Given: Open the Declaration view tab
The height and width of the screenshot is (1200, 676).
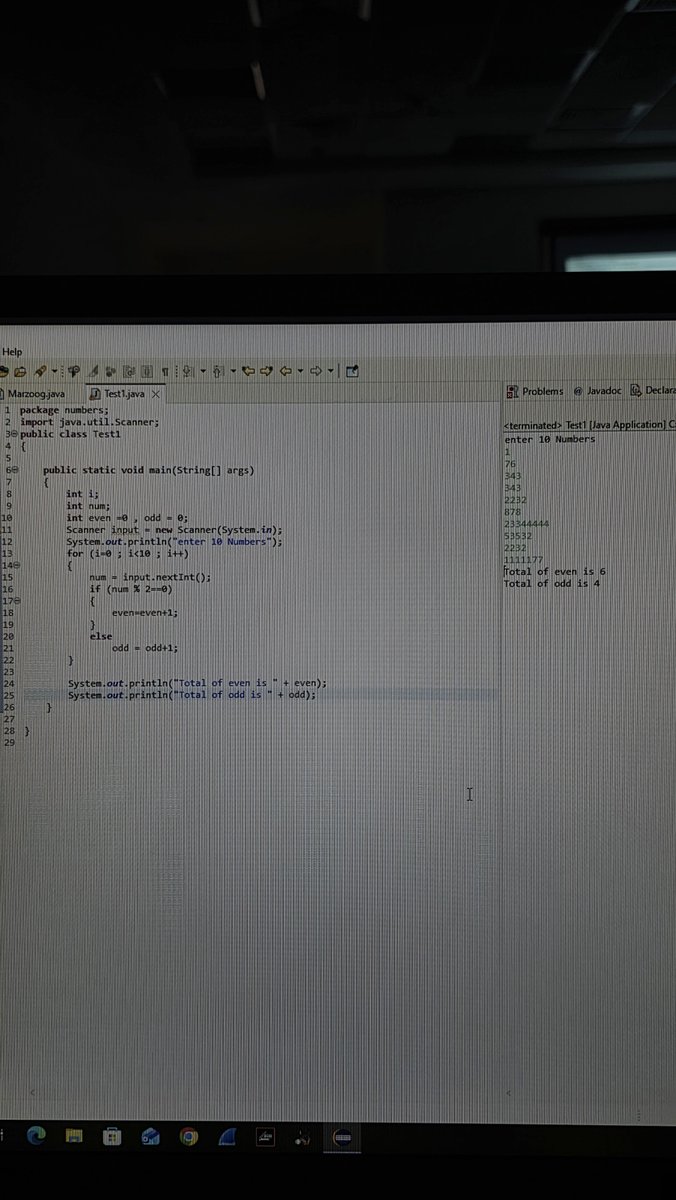Looking at the screenshot, I should click(652, 391).
